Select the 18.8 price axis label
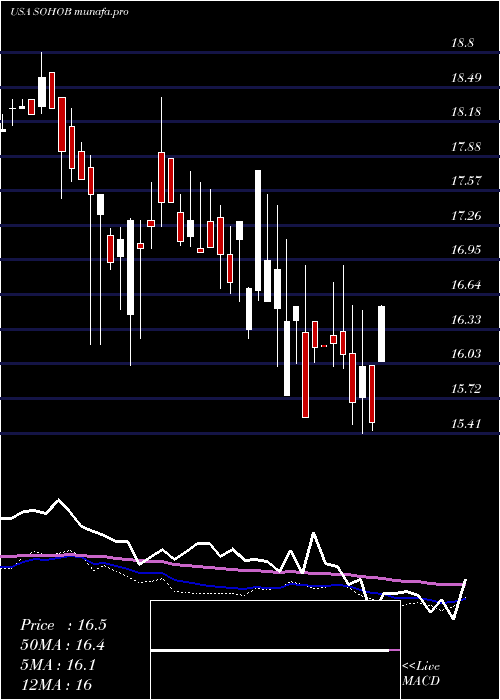The image size is (500, 700). pyautogui.click(x=462, y=43)
